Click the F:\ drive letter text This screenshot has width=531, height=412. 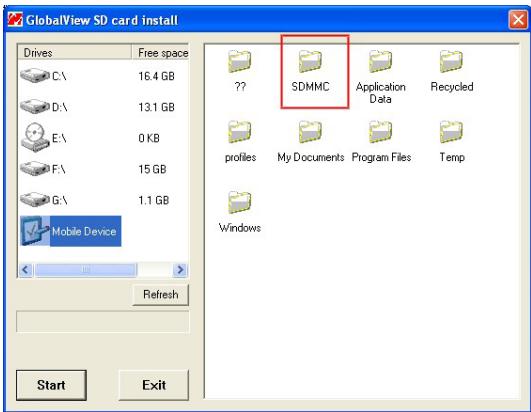[x=59, y=169]
